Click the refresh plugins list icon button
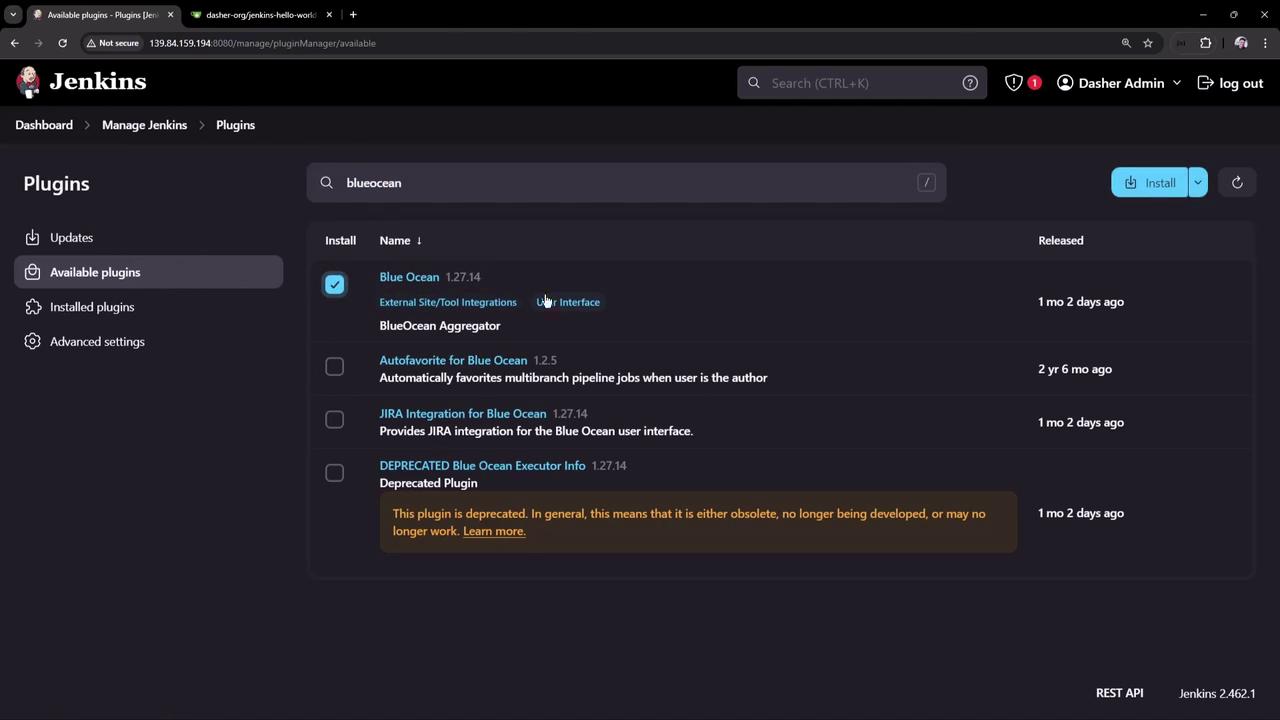Image resolution: width=1280 pixels, height=720 pixels. [1237, 183]
